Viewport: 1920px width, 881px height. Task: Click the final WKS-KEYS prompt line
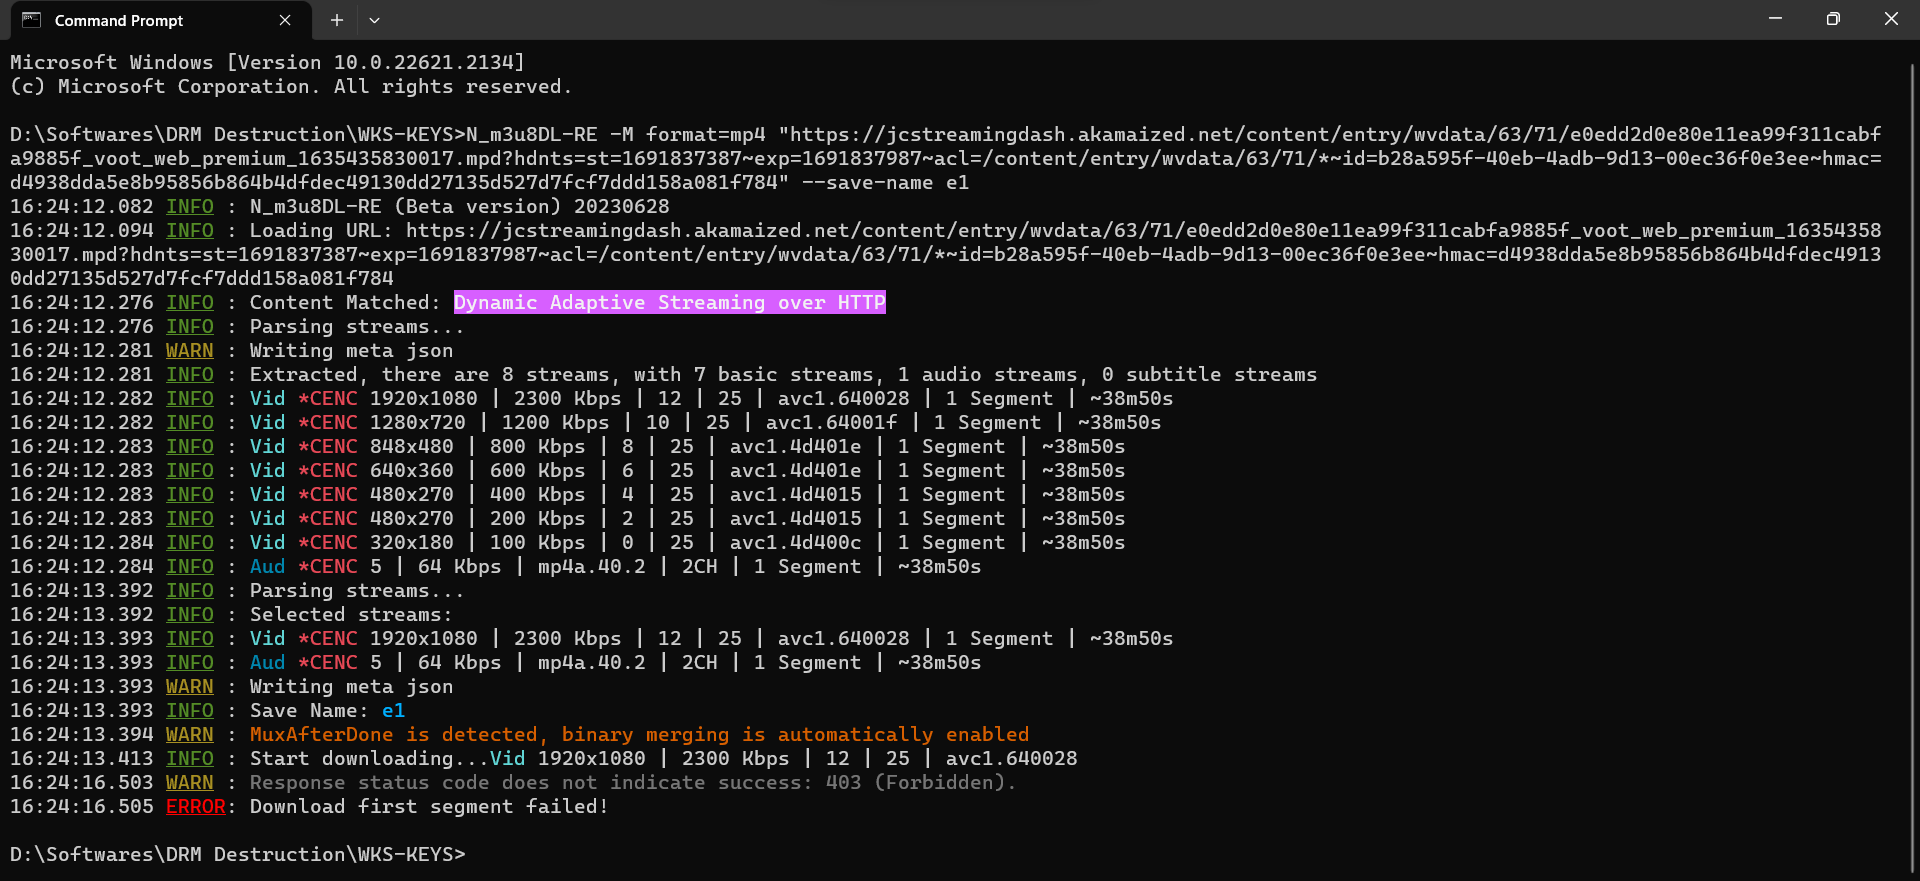[x=238, y=854]
